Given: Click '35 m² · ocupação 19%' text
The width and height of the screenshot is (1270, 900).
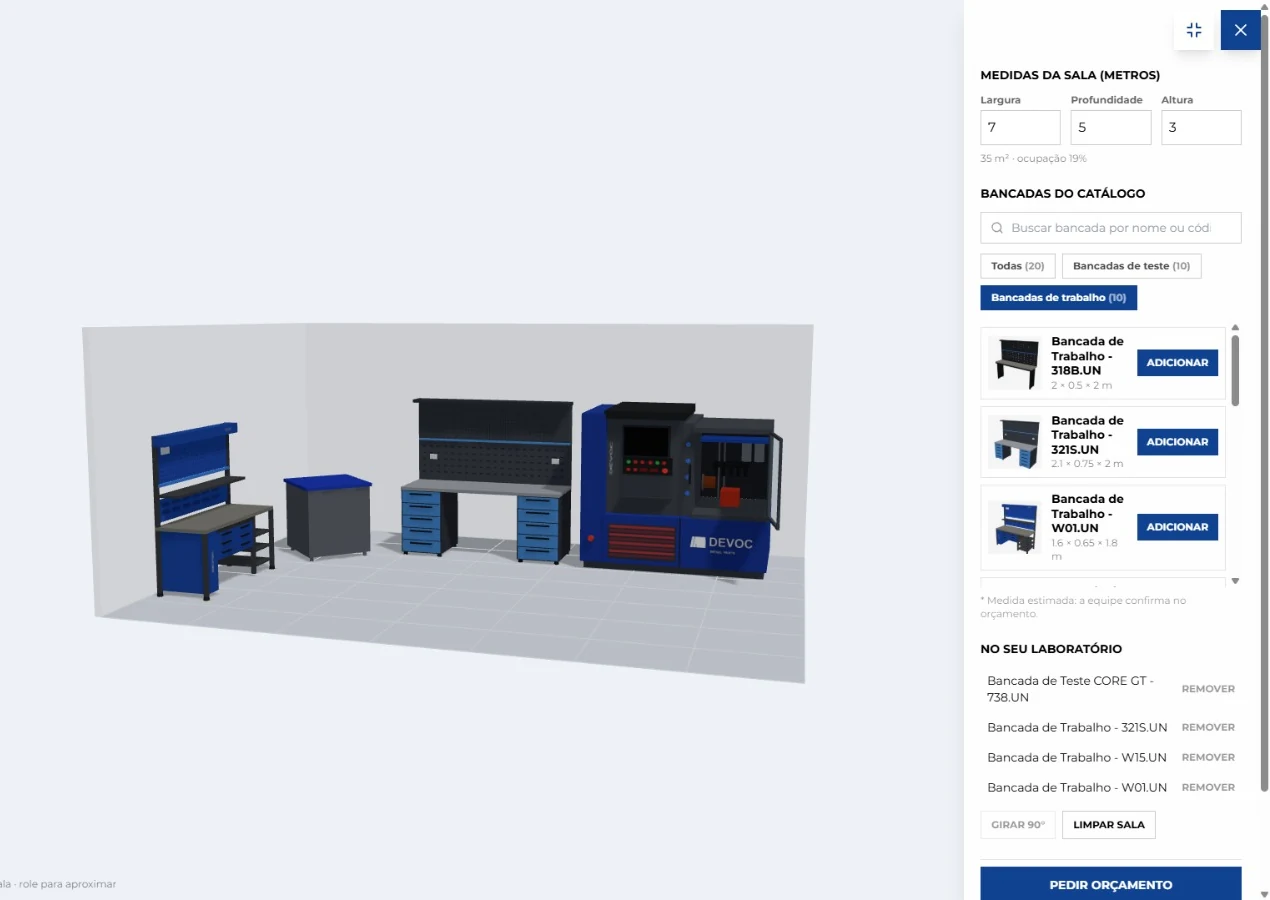Looking at the screenshot, I should tap(1033, 158).
